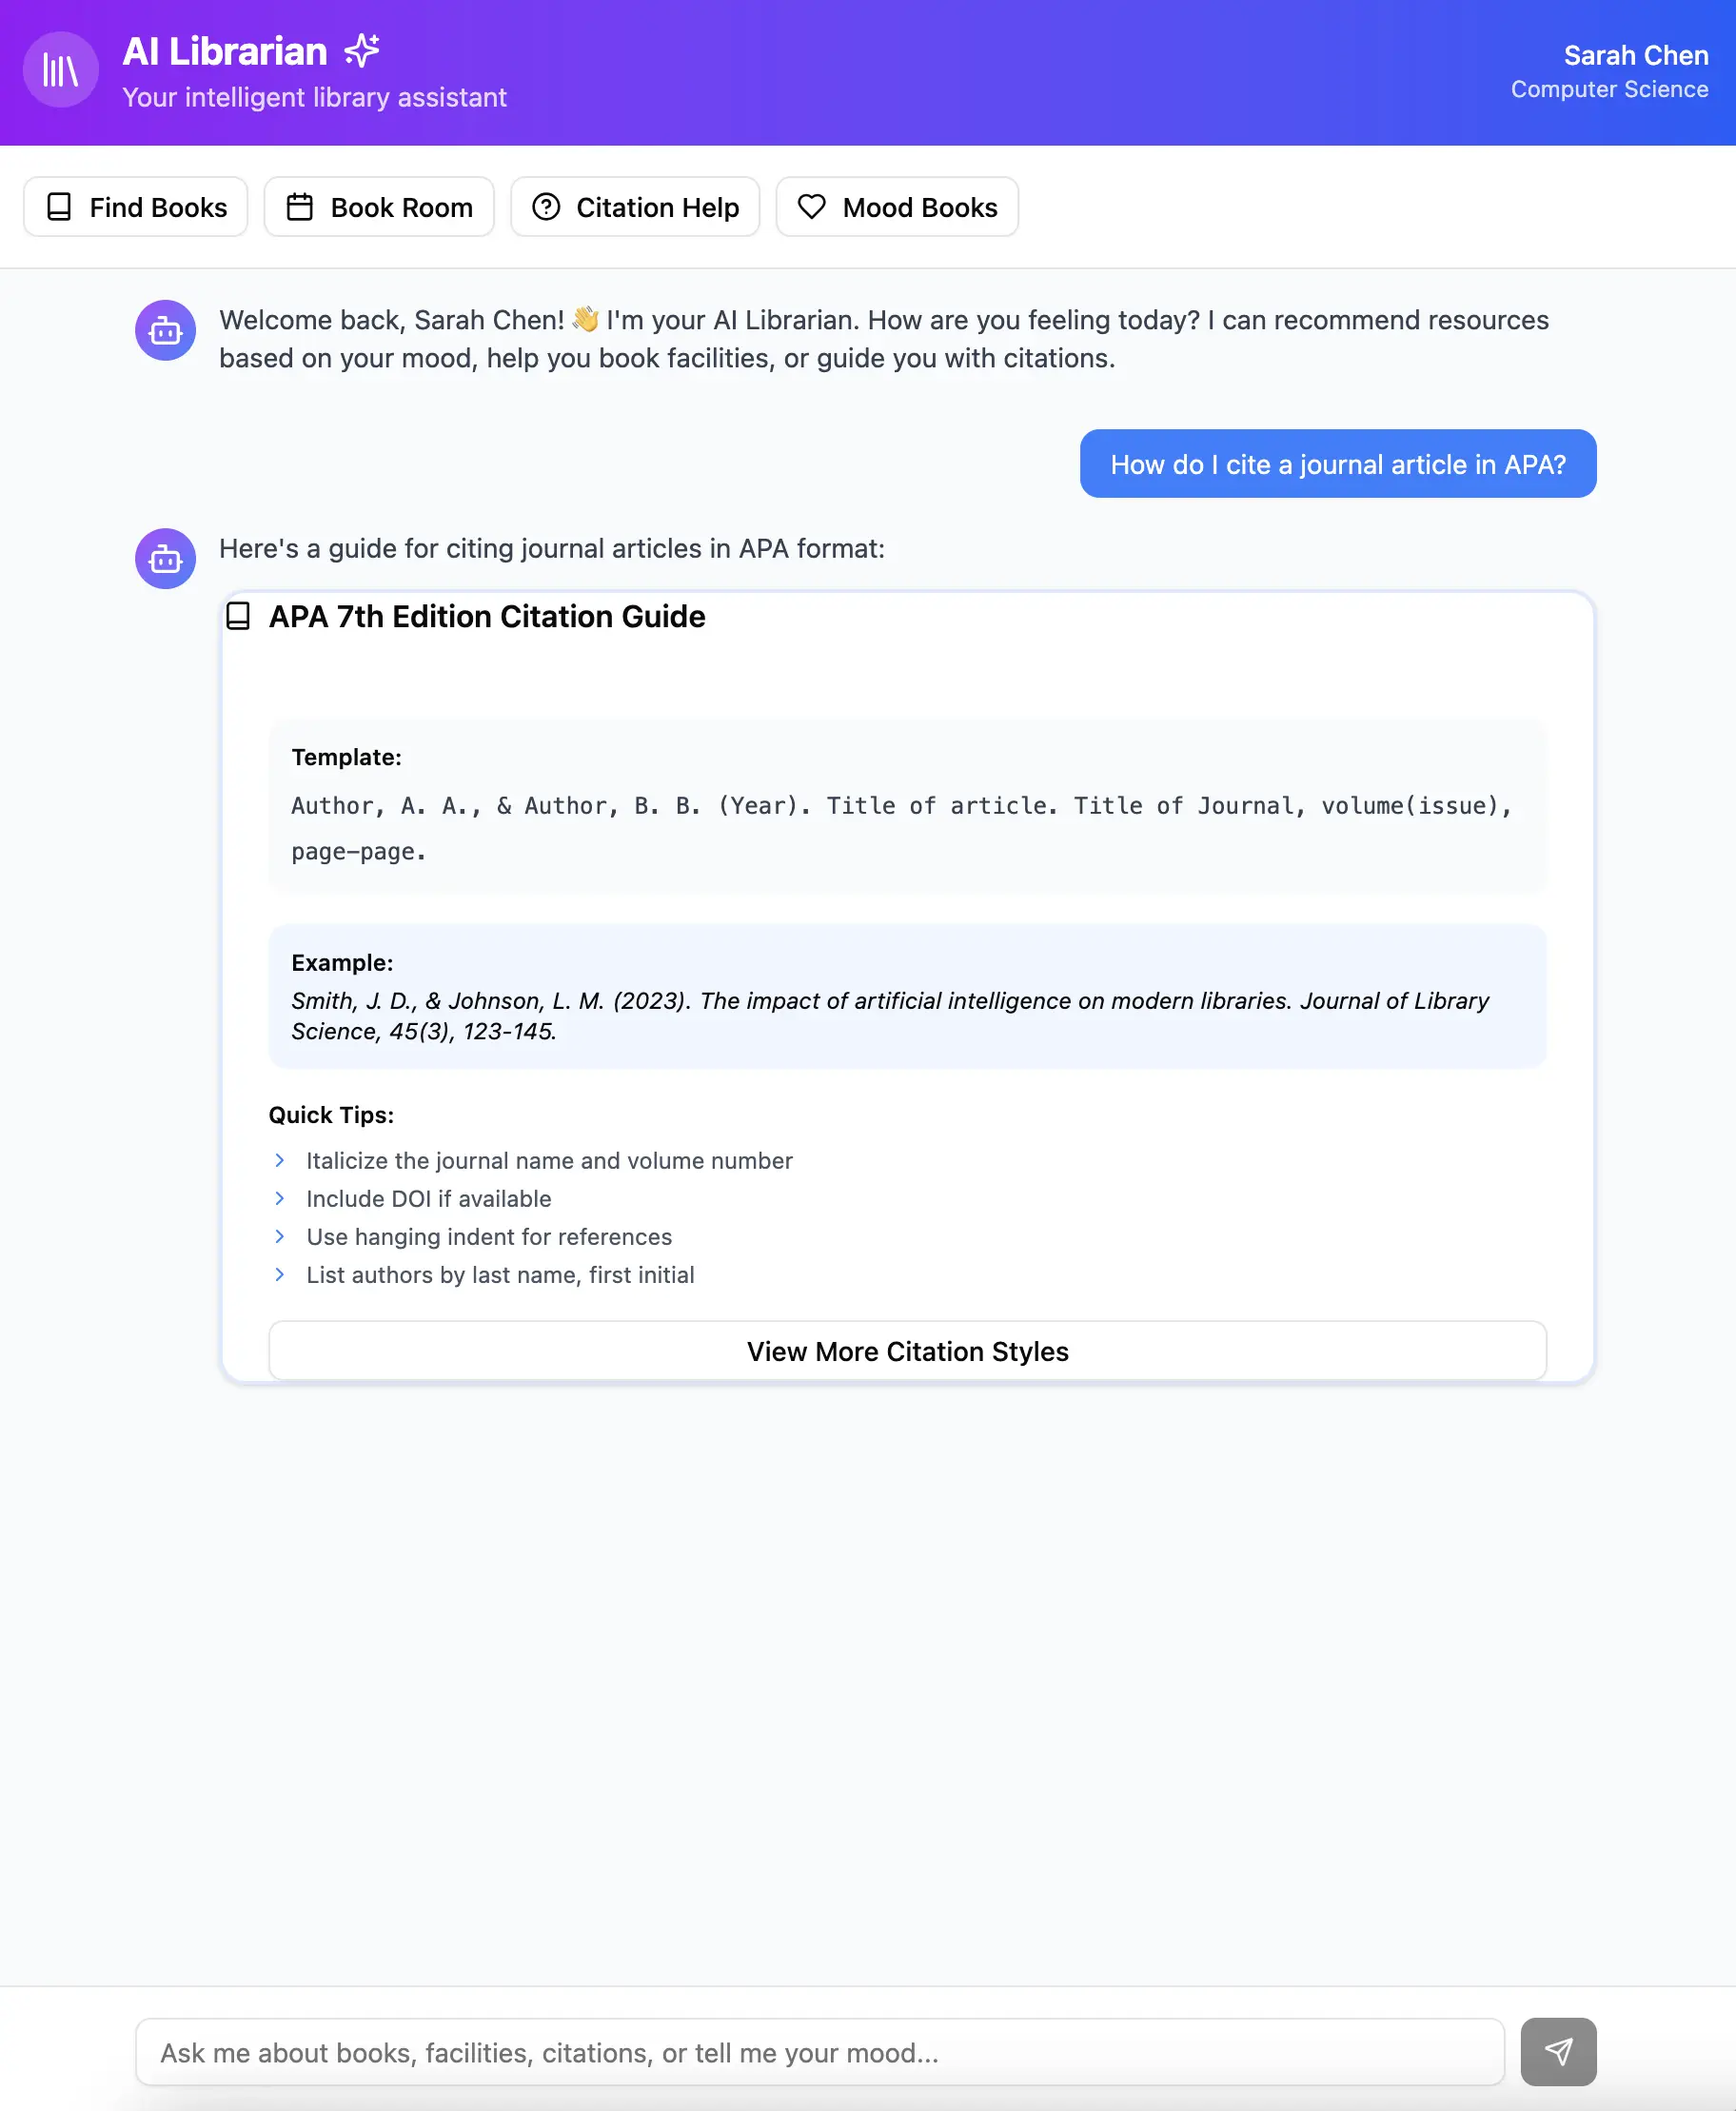The height and width of the screenshot is (2111, 1736).
Task: Click the chevron beside Italicize the journal name
Action: click(x=280, y=1160)
